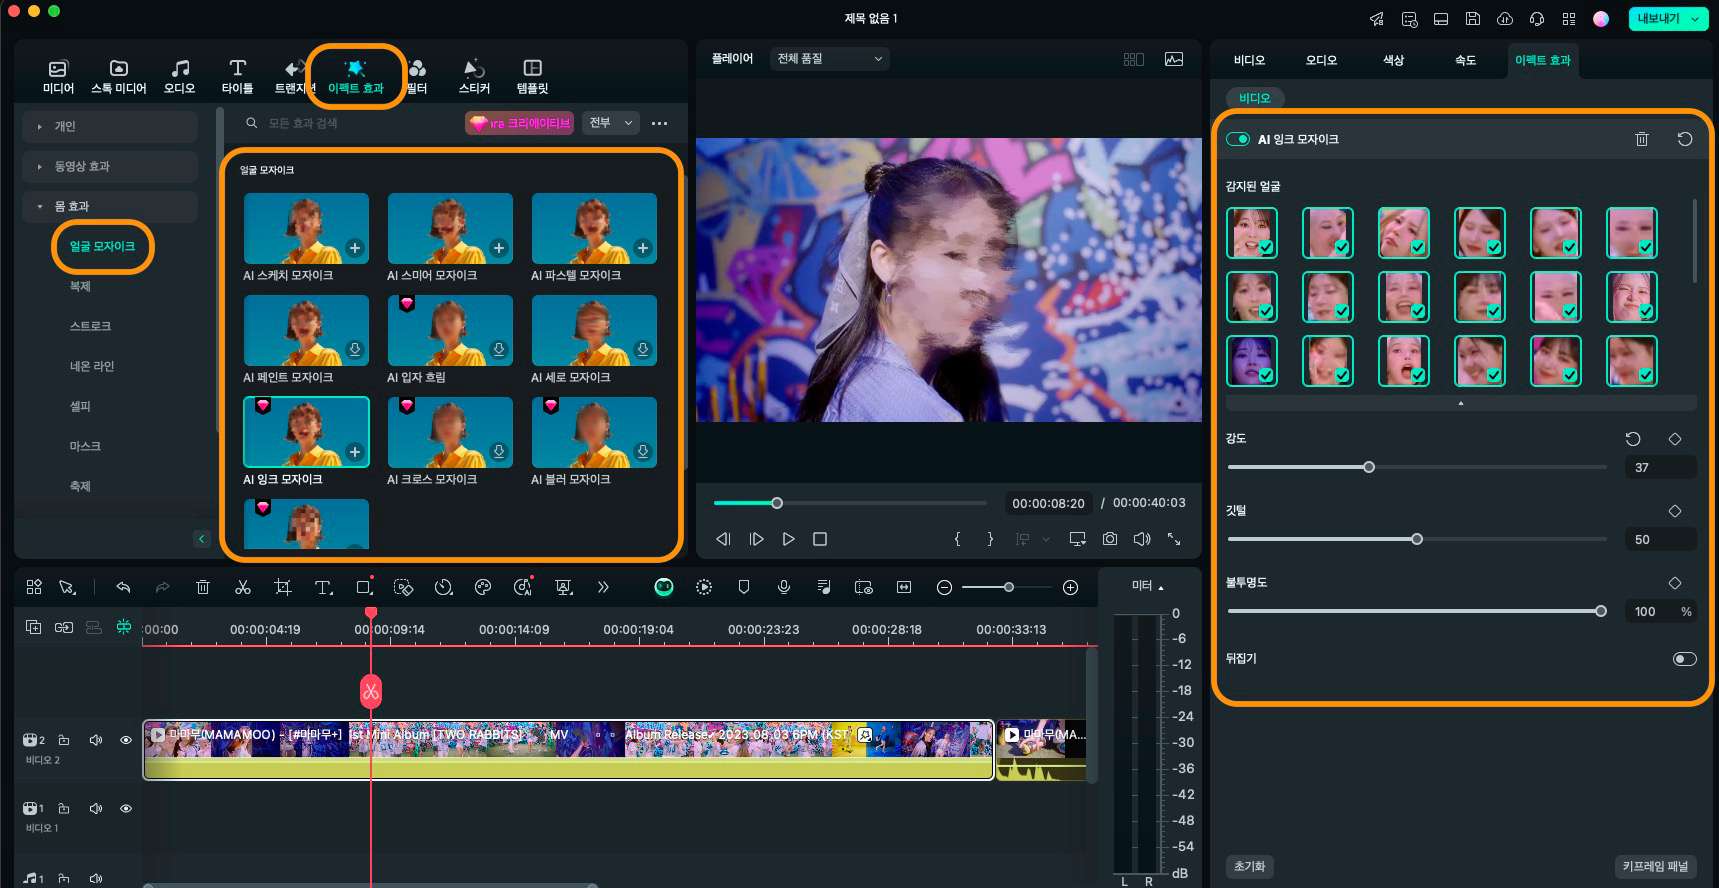Undo the last timeline action
The width and height of the screenshot is (1719, 888).
[x=123, y=587]
